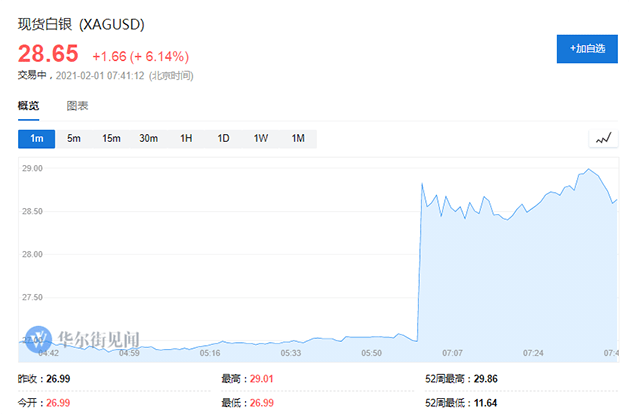Select the 1W weekly timeframe
The image size is (630, 414).
pos(261,139)
